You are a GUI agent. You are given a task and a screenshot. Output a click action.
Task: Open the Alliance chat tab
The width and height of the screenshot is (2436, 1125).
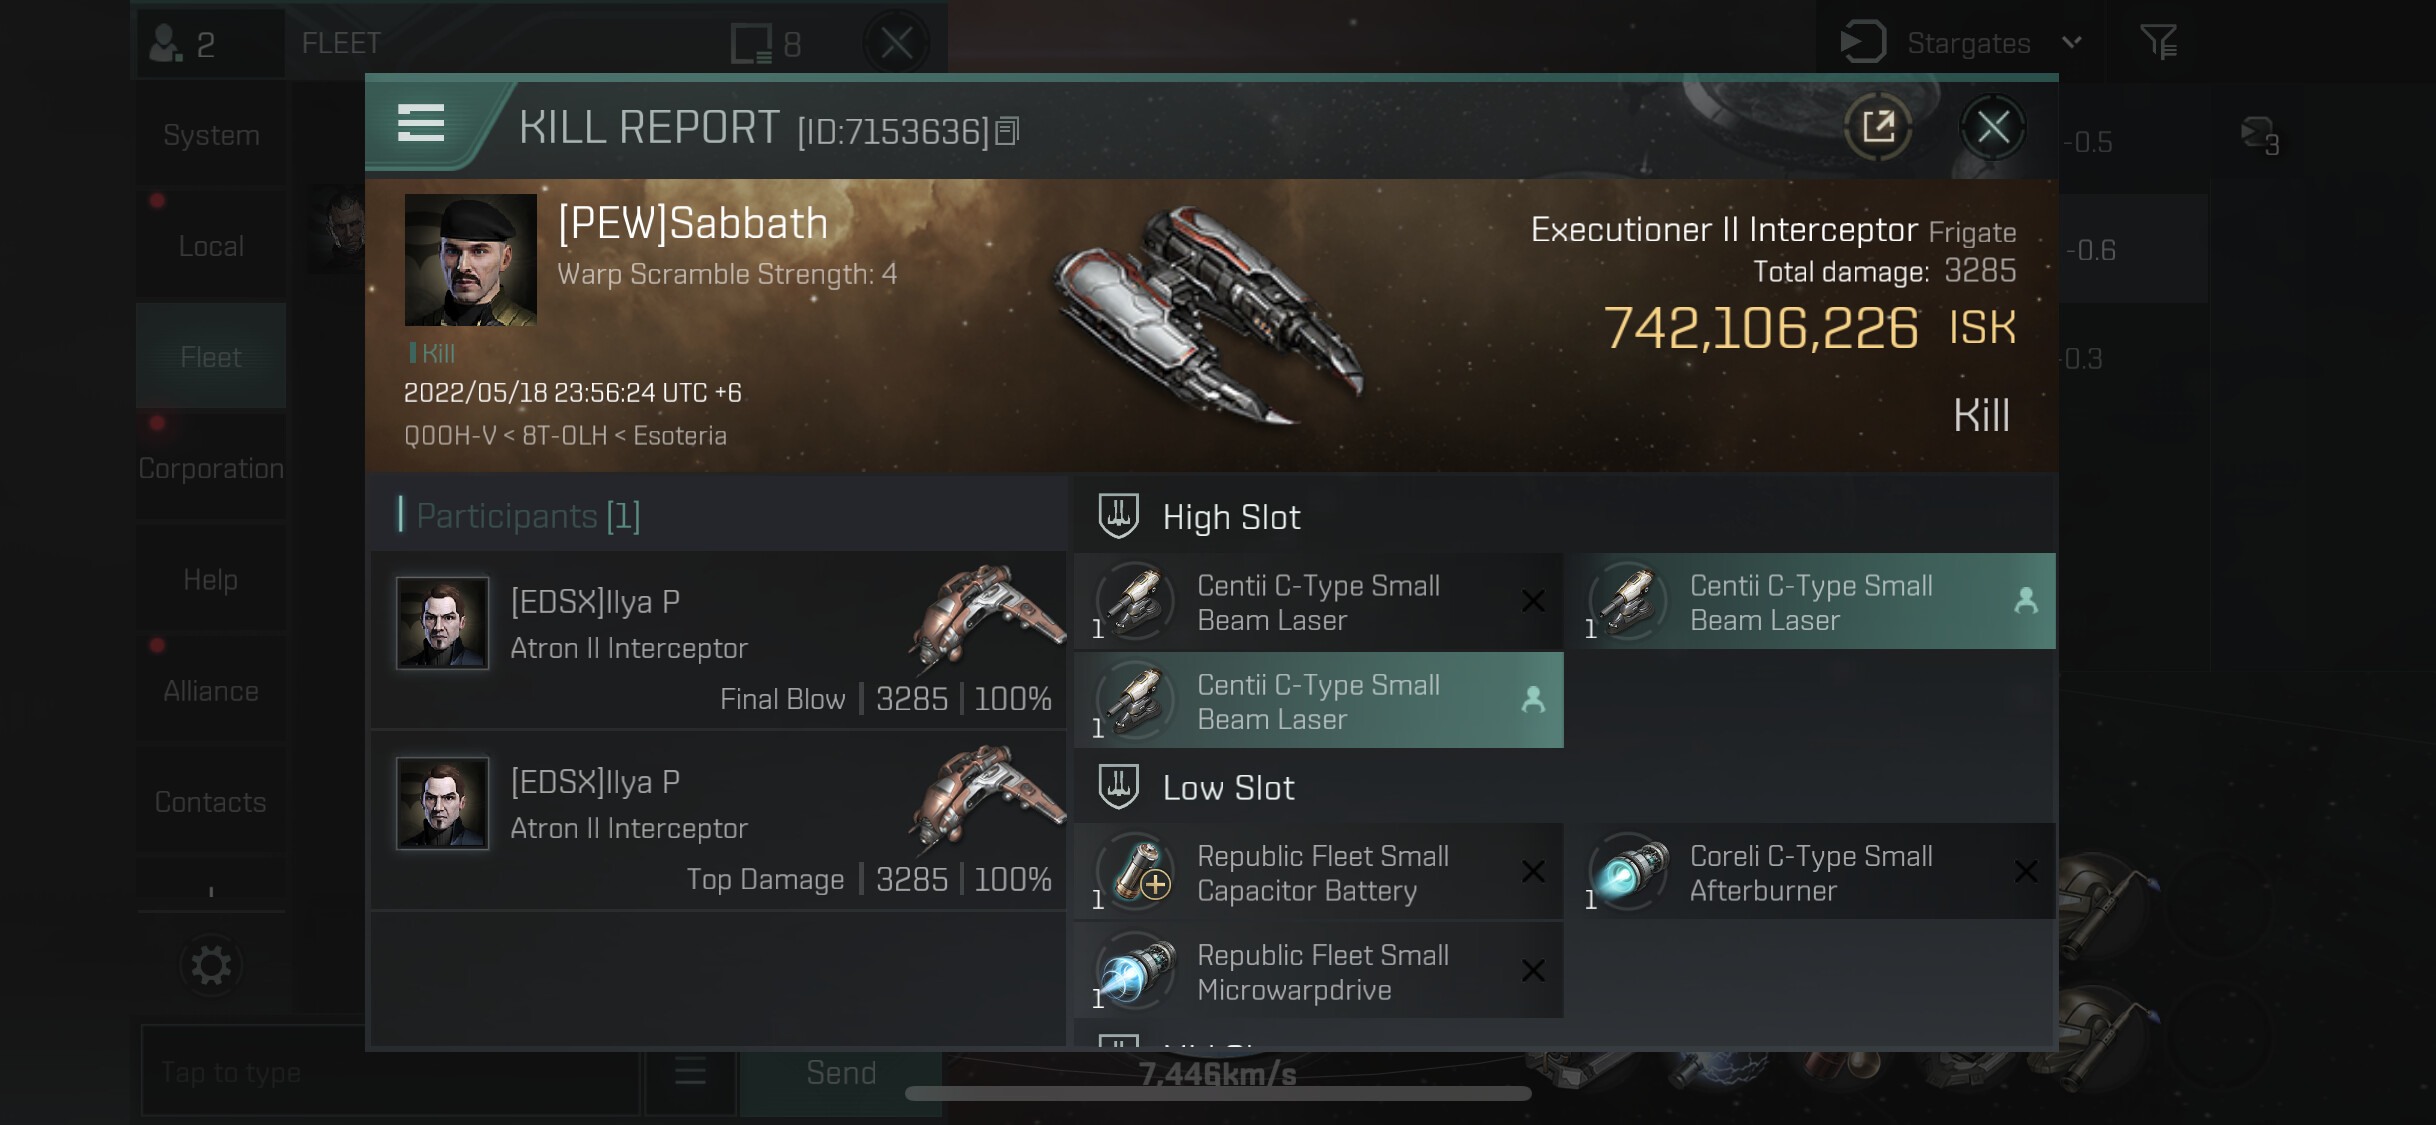pyautogui.click(x=211, y=690)
